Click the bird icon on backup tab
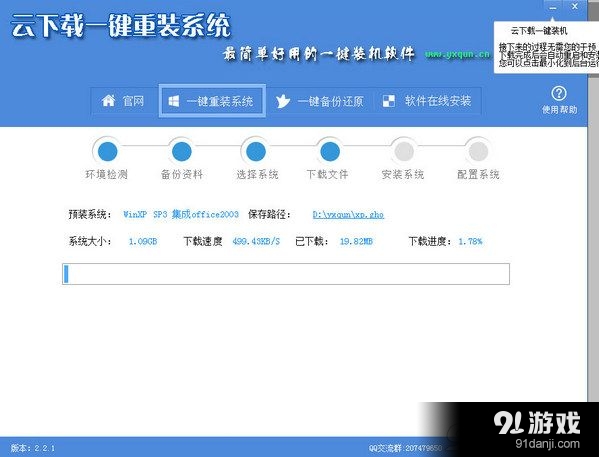 (x=283, y=101)
